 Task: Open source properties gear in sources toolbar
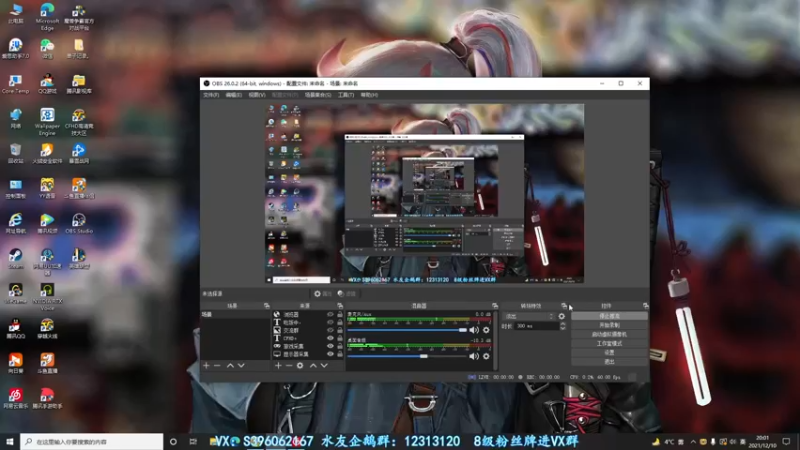tap(300, 366)
